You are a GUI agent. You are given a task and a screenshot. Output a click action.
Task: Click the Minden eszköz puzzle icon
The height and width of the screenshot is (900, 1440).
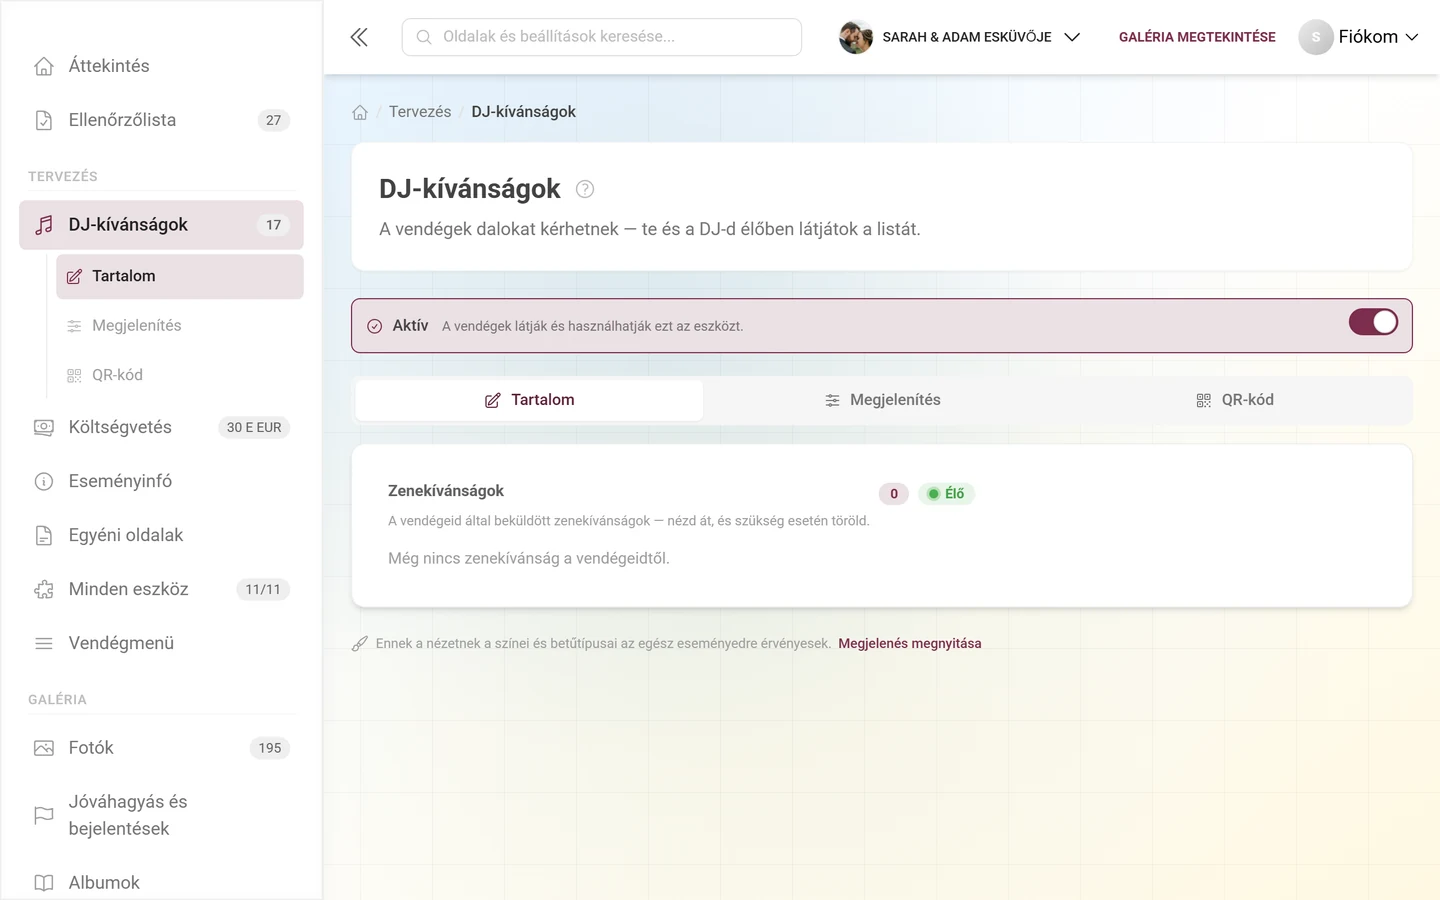point(44,589)
